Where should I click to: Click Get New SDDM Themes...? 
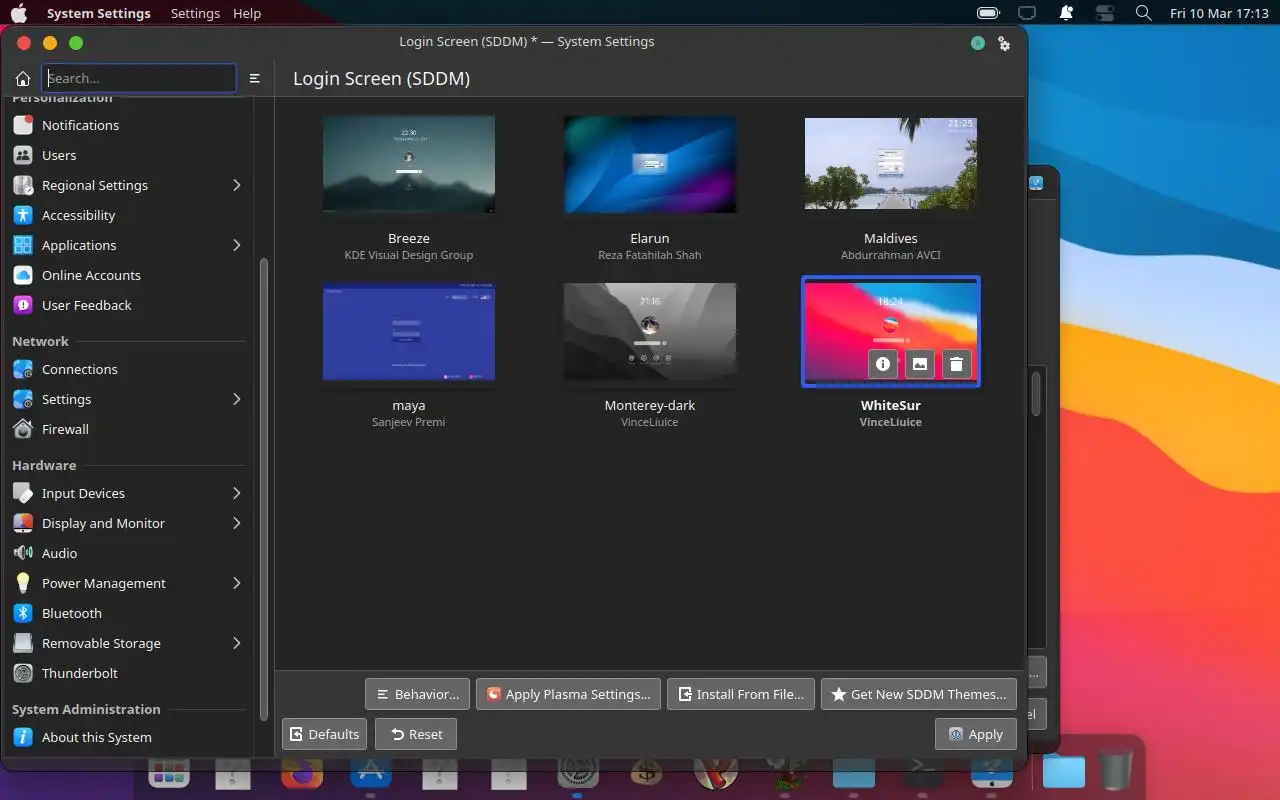[x=918, y=694]
